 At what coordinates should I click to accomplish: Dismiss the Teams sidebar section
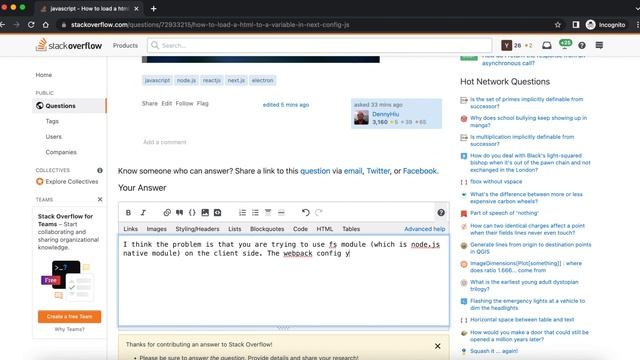tap(100, 199)
